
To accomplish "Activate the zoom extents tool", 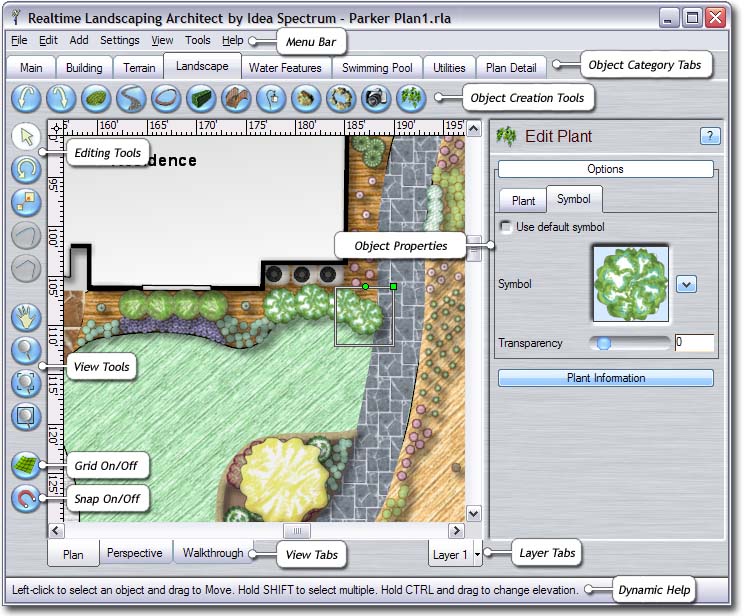I will (x=26, y=383).
